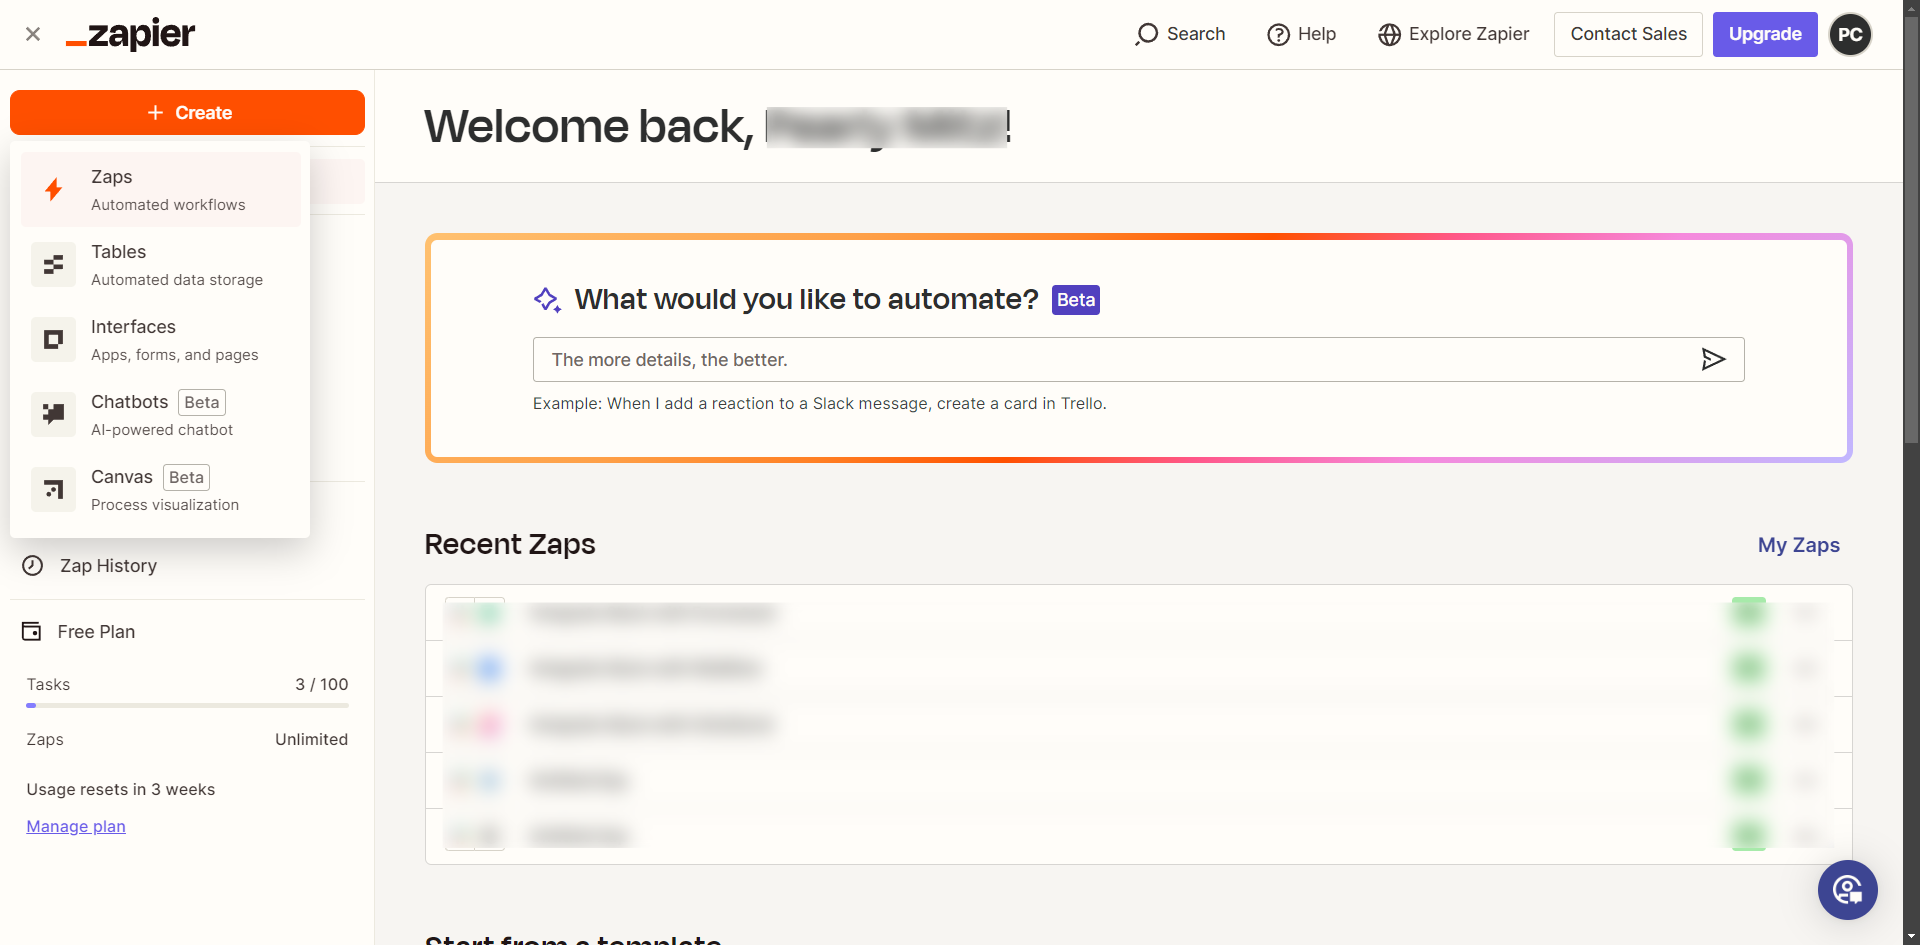Viewport: 1920px width, 945px height.
Task: Open Search in the top bar
Action: pos(1181,35)
